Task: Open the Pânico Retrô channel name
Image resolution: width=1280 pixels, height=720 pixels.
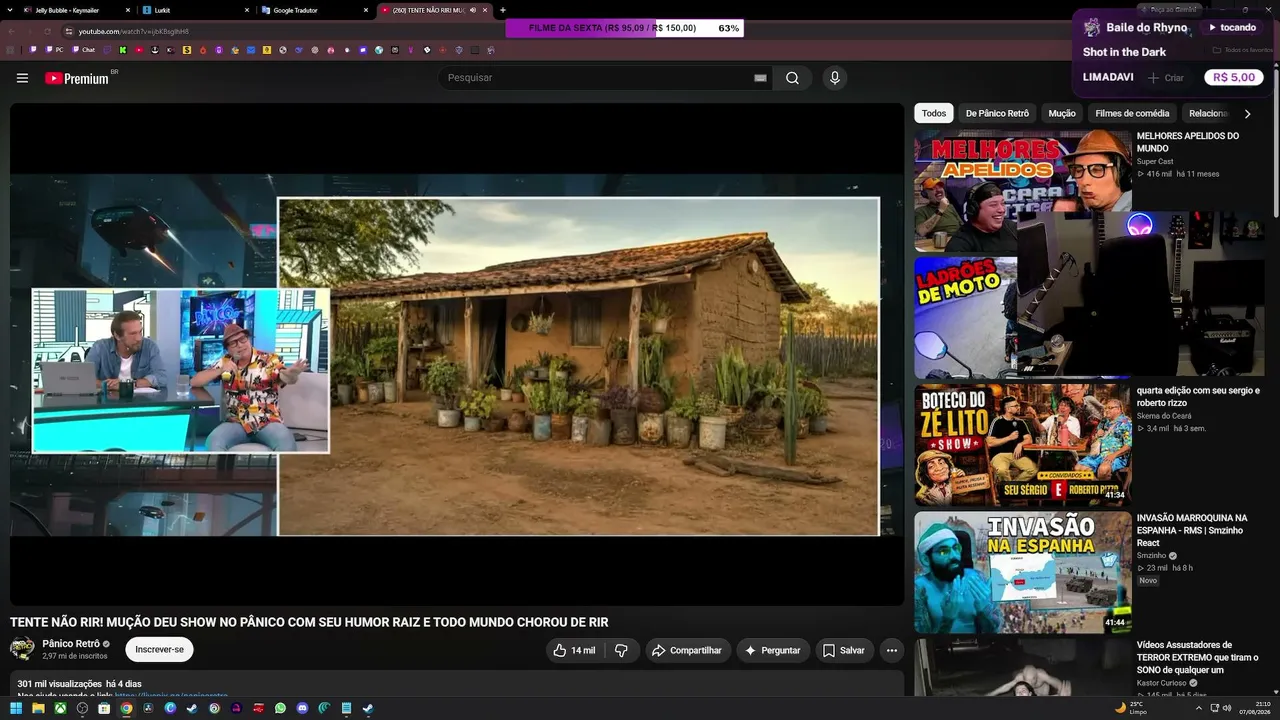Action: pos(71,644)
